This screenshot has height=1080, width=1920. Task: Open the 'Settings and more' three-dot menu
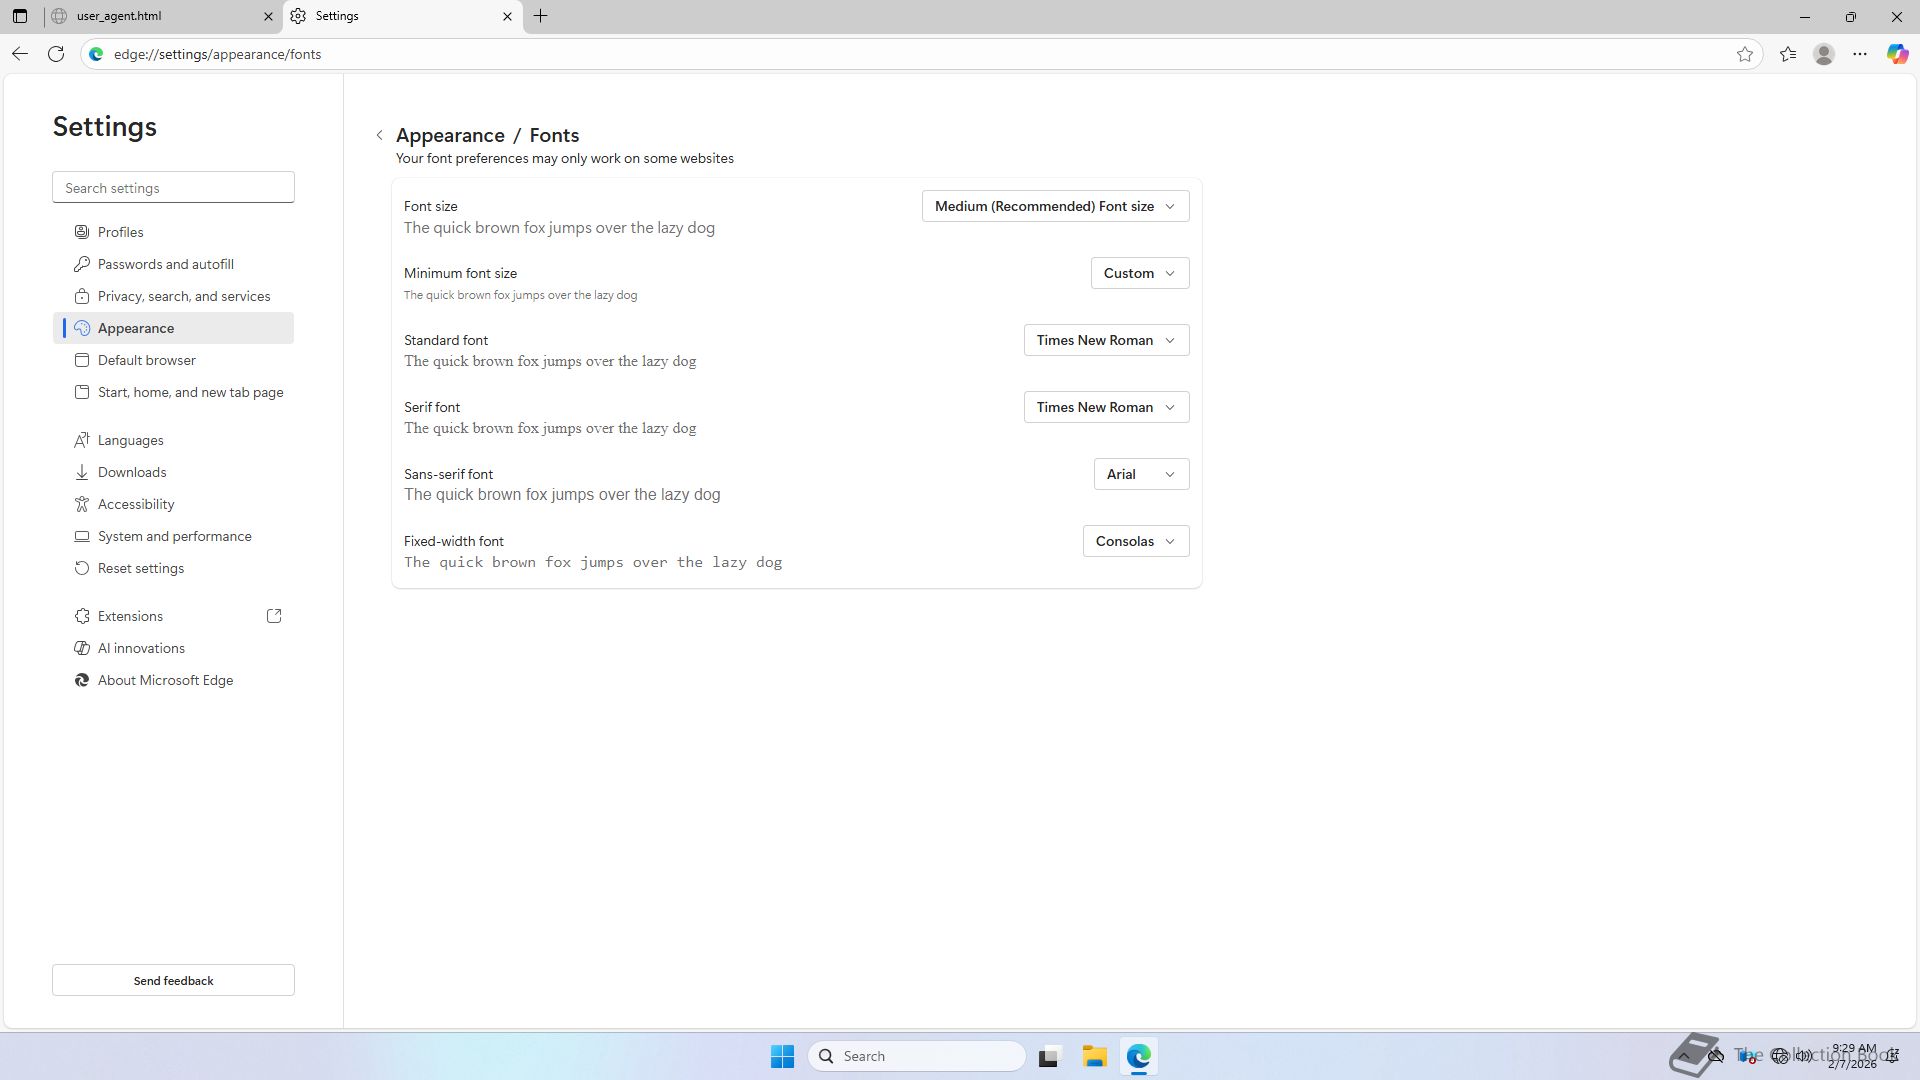point(1860,54)
